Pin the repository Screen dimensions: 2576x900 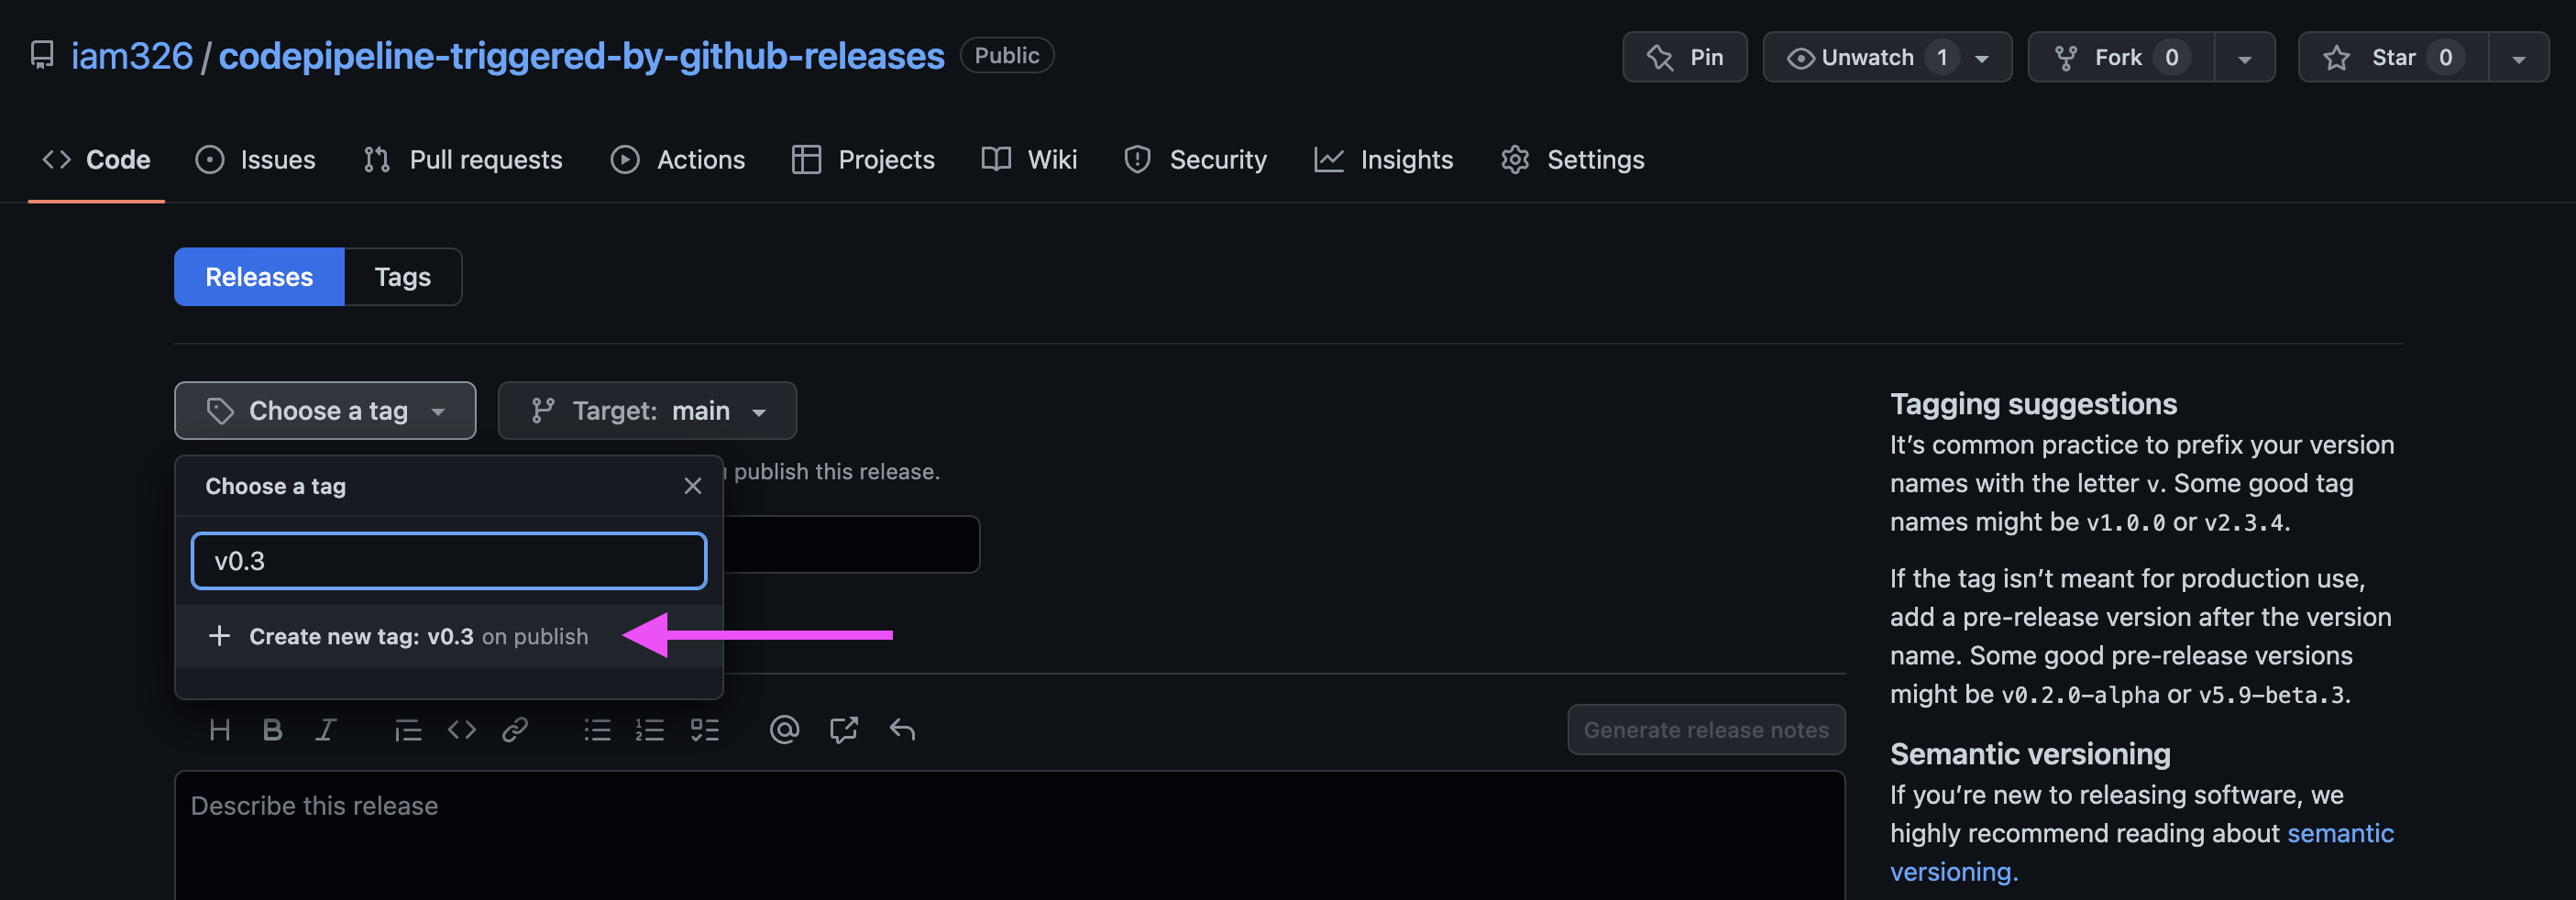click(x=1684, y=57)
